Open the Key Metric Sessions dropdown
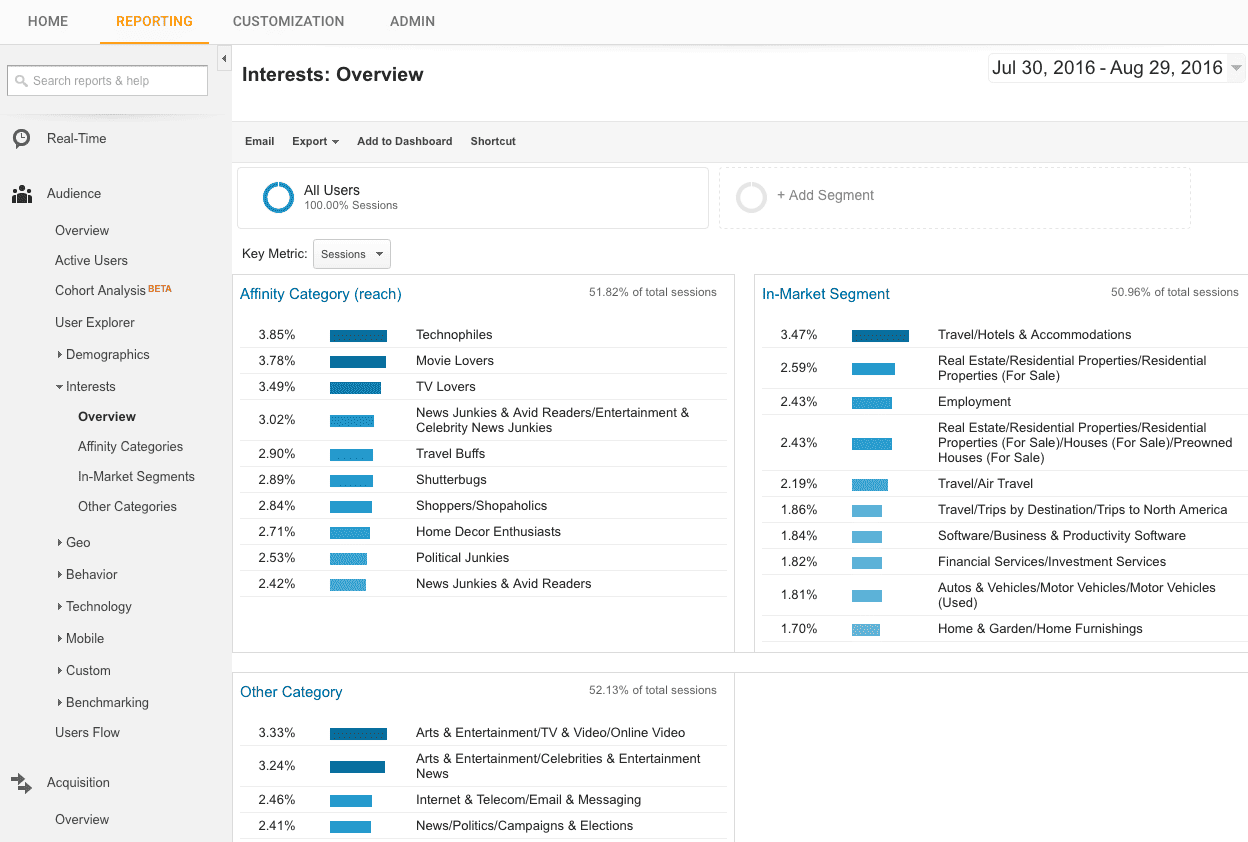Screen dimensions: 1248x842 click(351, 254)
